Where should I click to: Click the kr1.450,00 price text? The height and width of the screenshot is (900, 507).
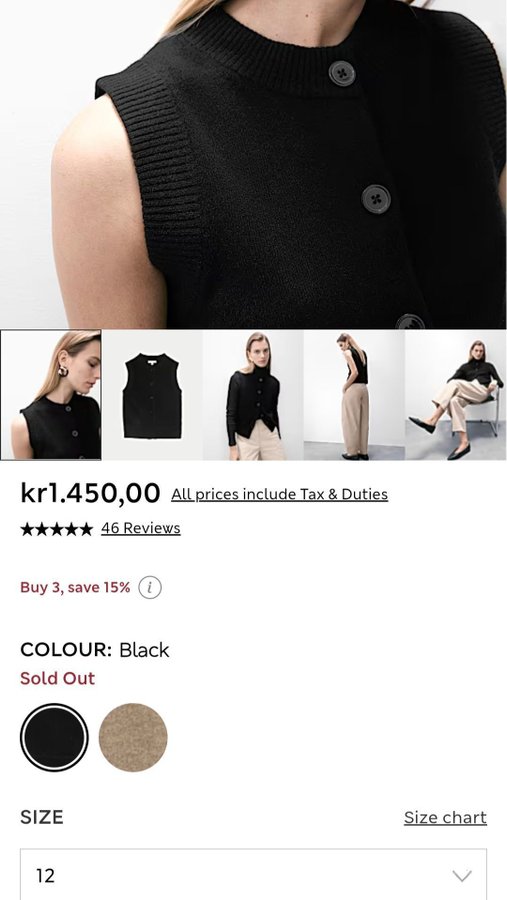click(x=90, y=493)
